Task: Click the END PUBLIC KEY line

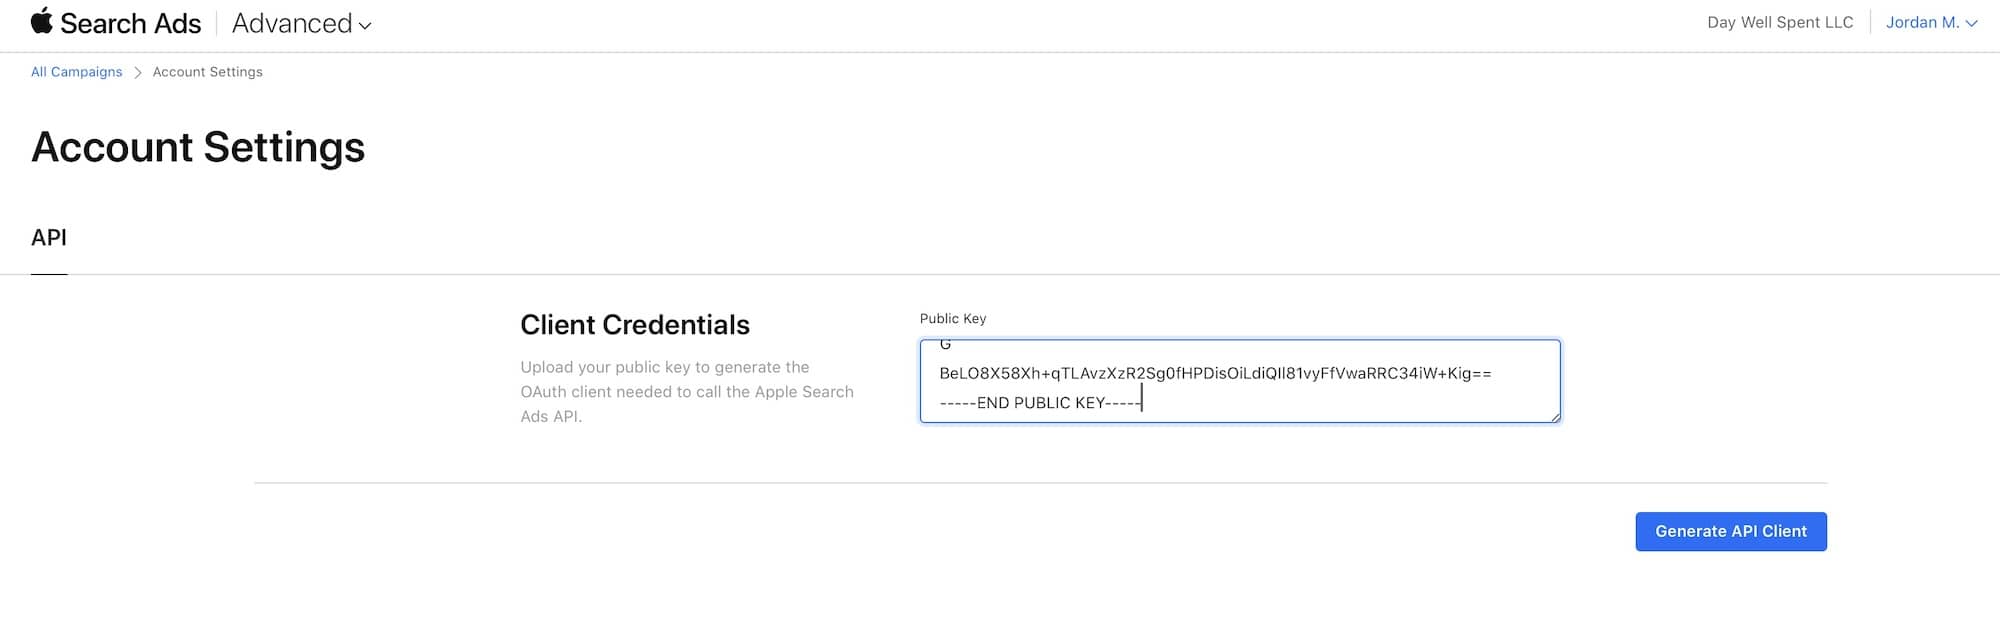Action: pos(1040,403)
